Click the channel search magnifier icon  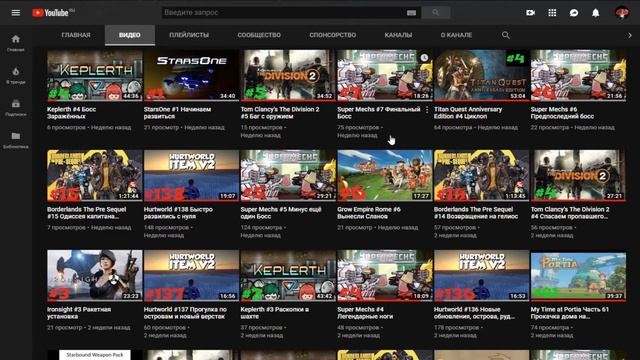(x=506, y=35)
